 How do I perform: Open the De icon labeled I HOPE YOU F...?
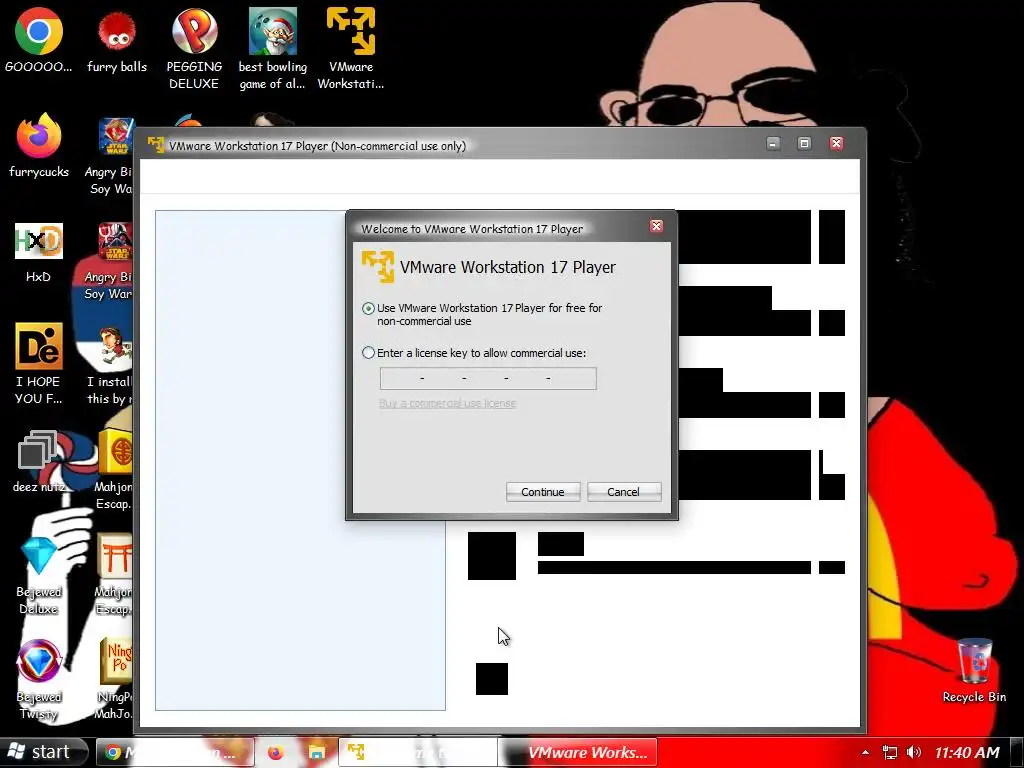39,364
